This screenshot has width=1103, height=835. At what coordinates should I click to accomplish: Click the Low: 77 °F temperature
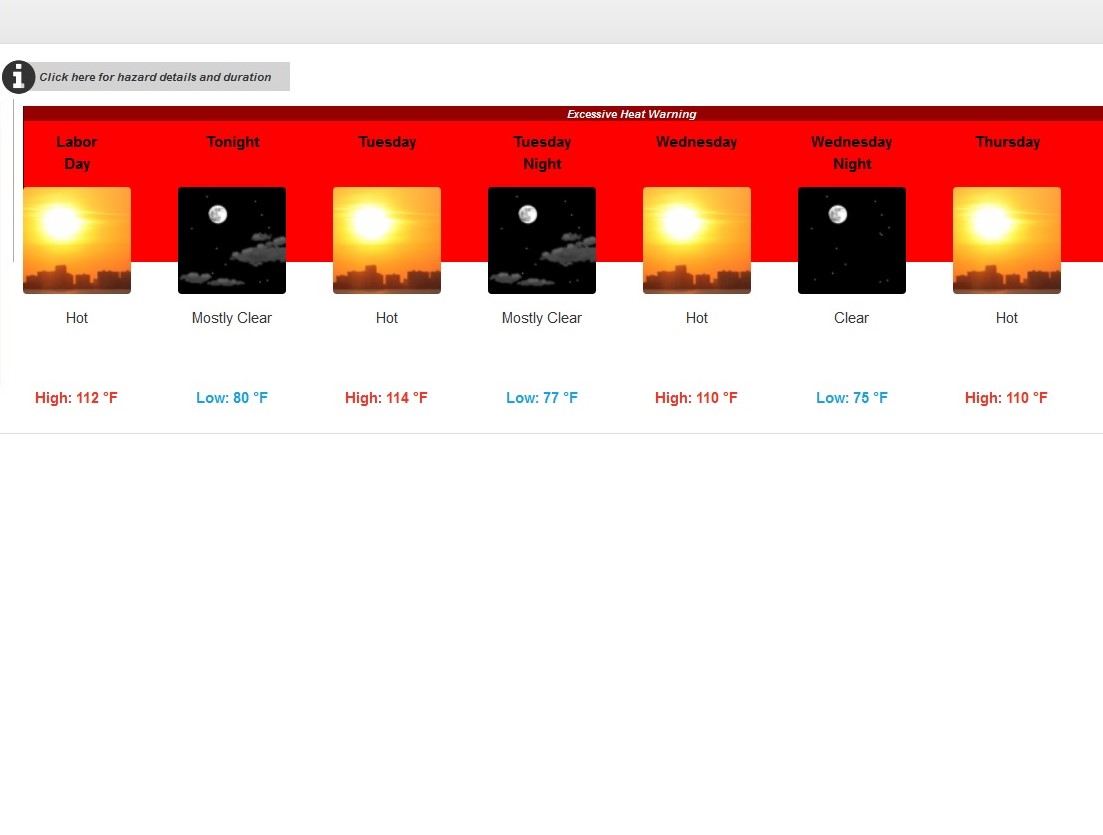coord(542,398)
